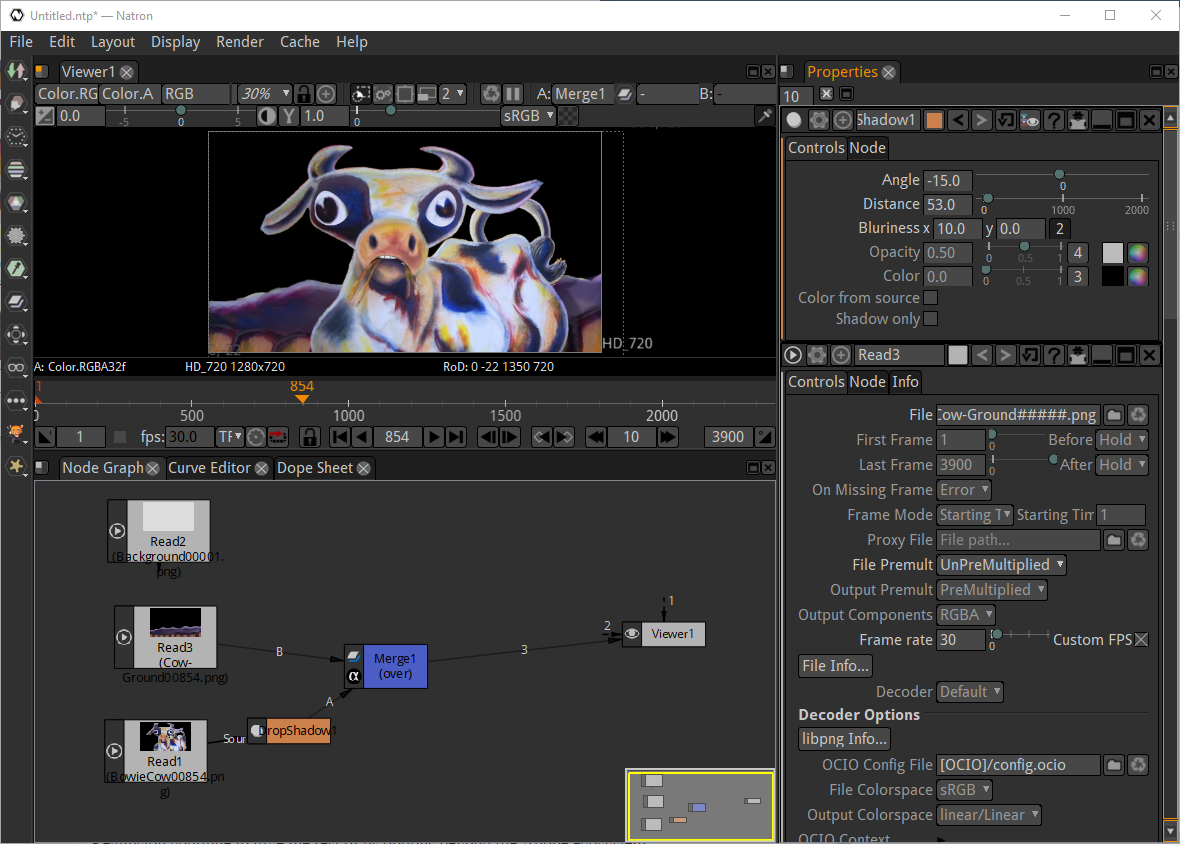1180x844 pixels.
Task: Open the Time nodes toolbar group
Action: (x=16, y=138)
